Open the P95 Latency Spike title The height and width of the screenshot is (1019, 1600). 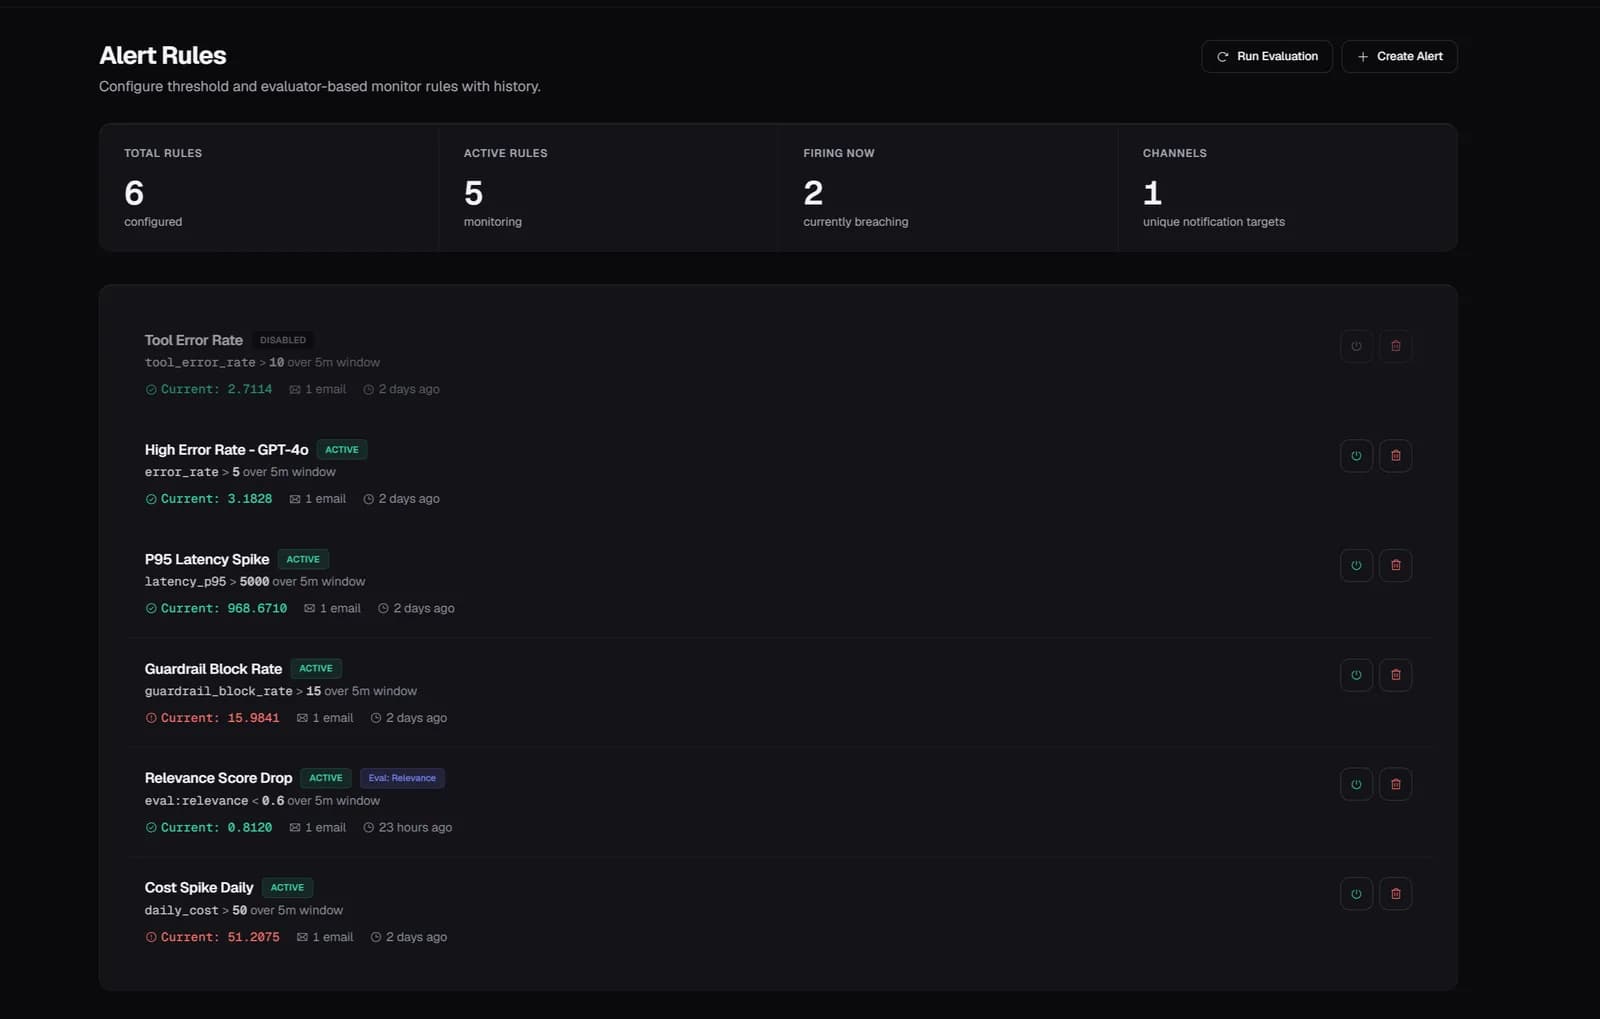click(x=207, y=559)
